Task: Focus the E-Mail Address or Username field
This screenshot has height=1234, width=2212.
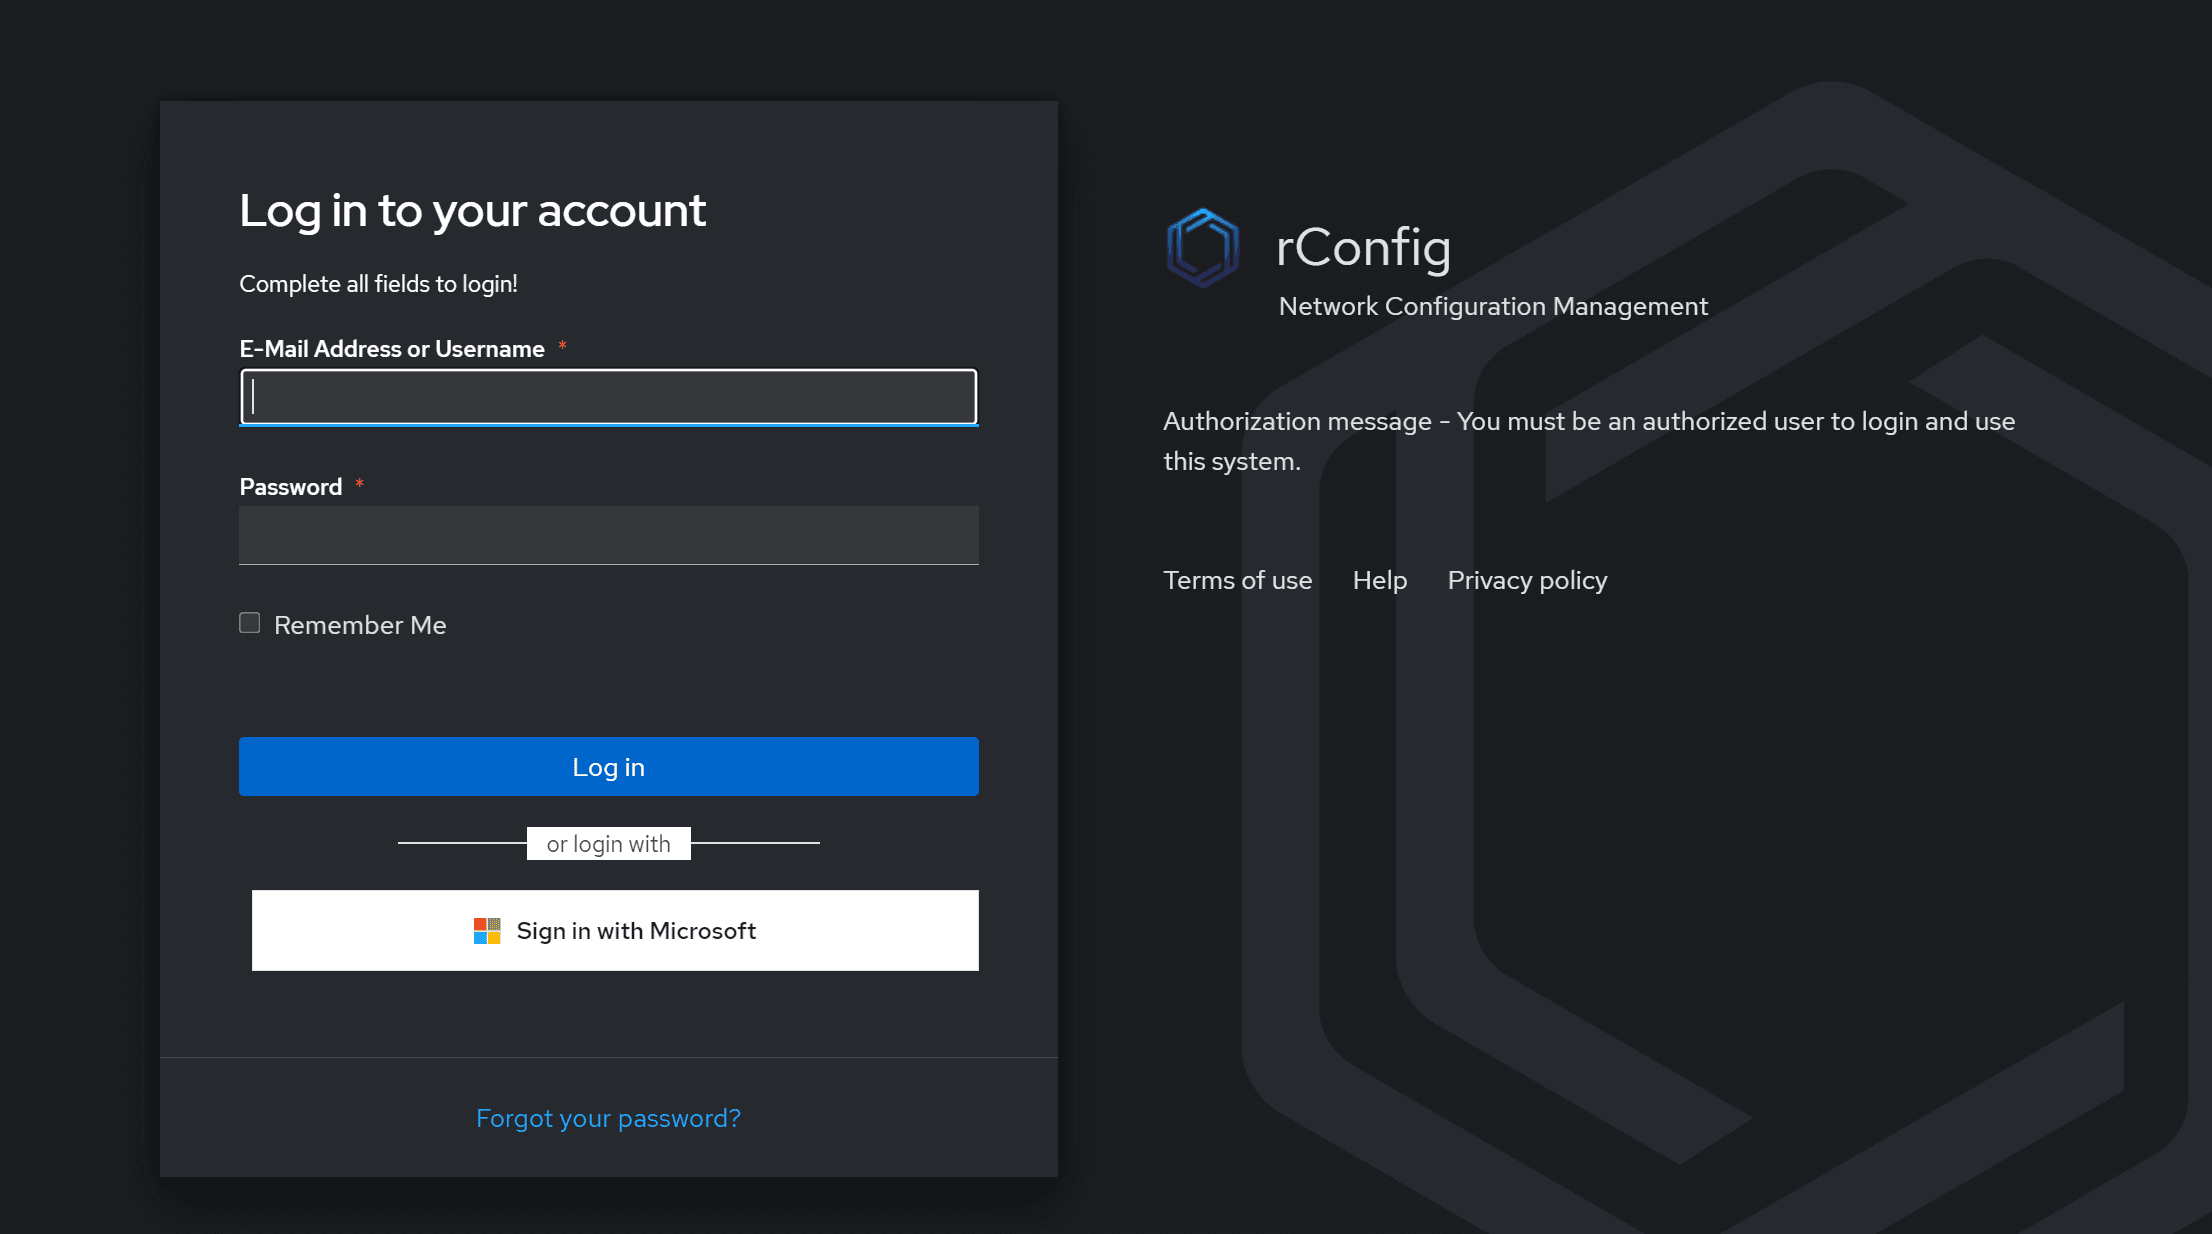Action: click(608, 397)
